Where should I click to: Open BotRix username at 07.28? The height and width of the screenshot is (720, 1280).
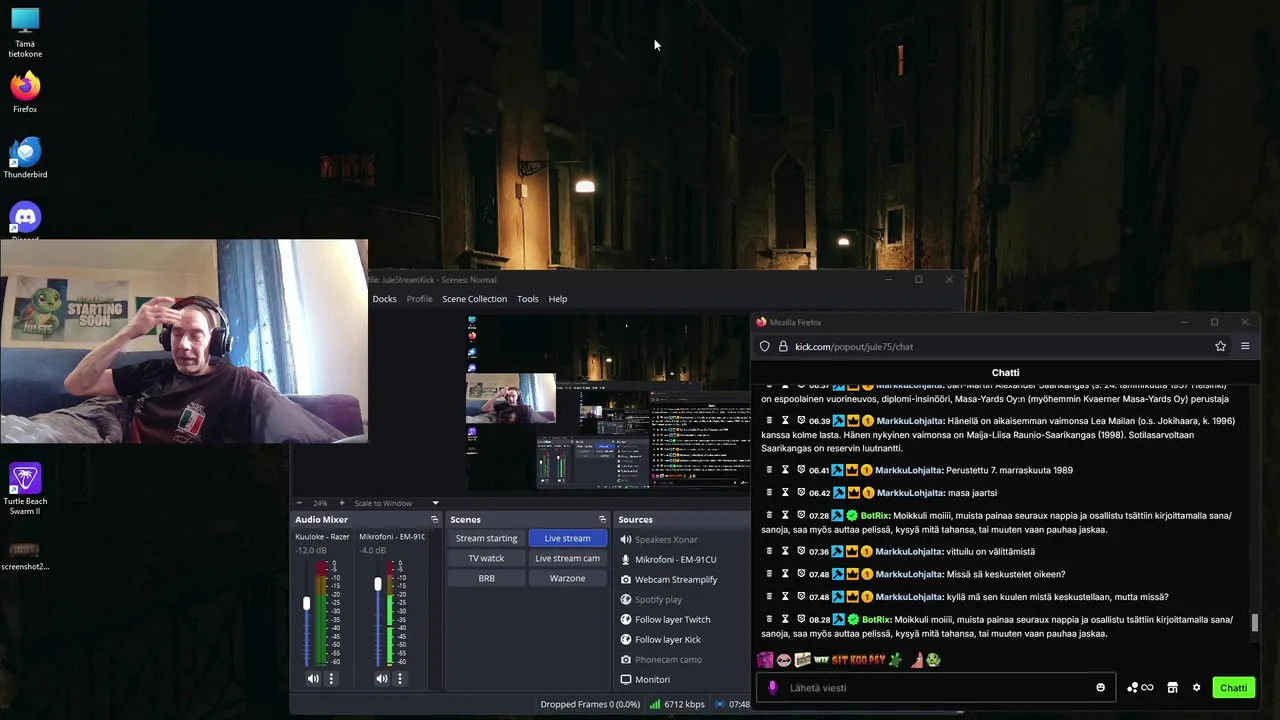click(x=876, y=516)
